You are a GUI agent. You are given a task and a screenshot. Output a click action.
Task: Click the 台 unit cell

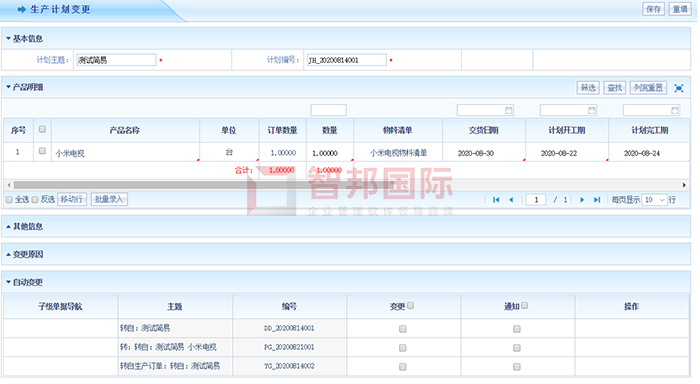click(x=229, y=153)
